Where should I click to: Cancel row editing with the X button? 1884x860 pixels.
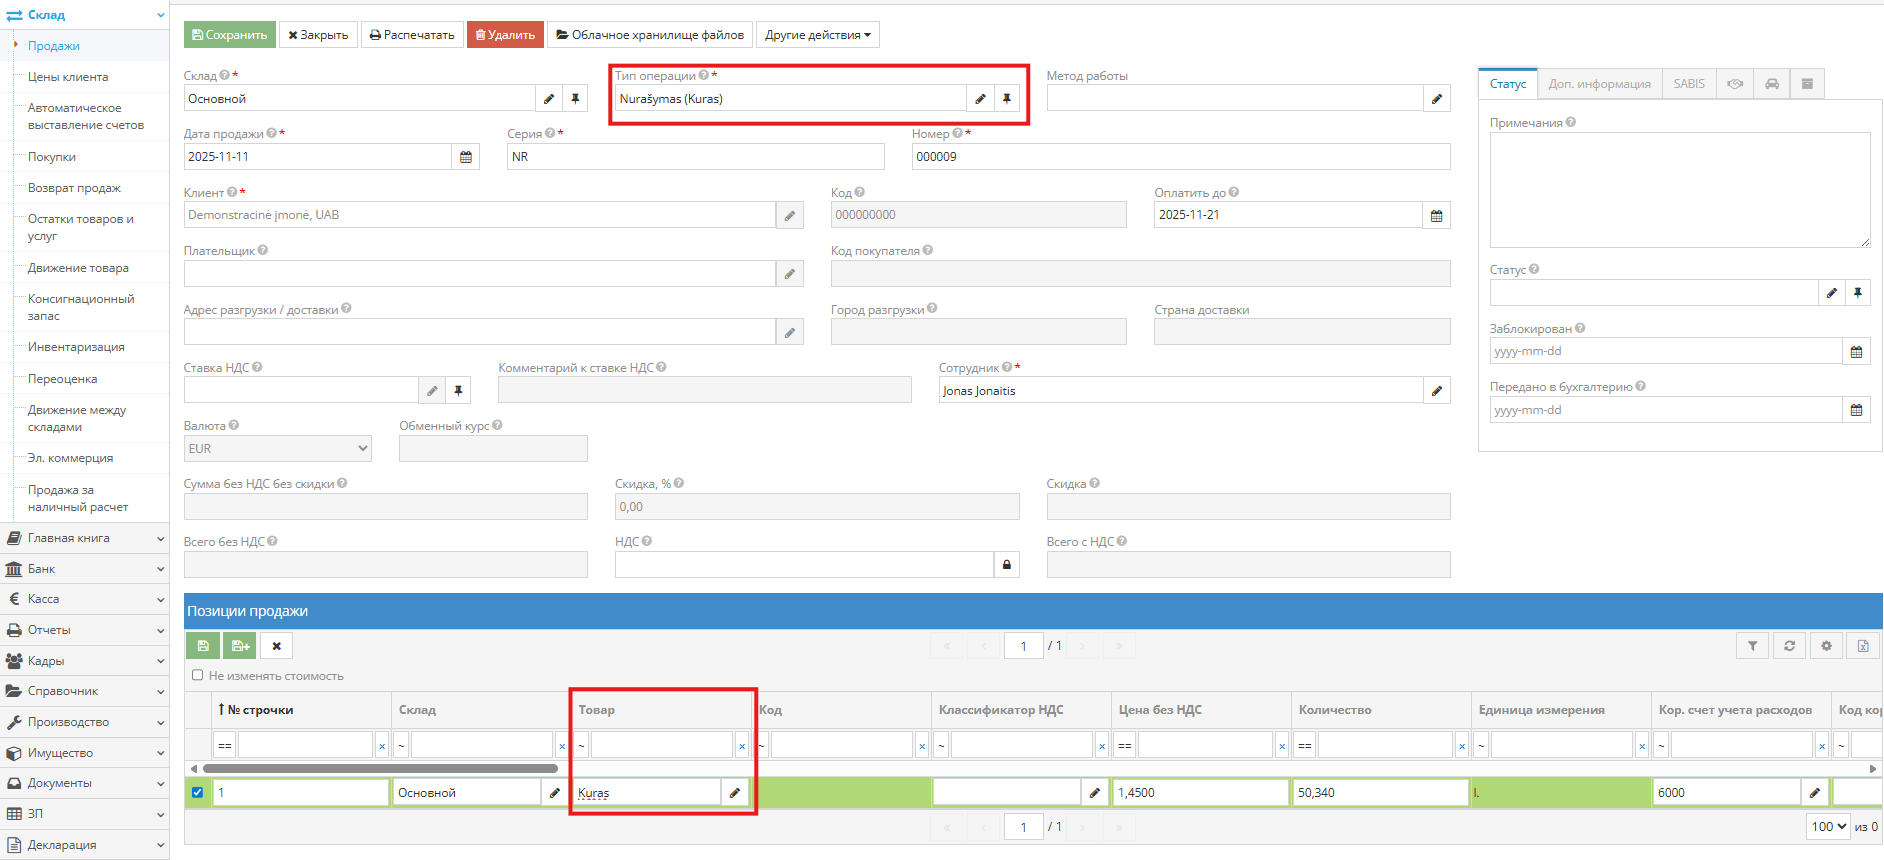coord(277,646)
